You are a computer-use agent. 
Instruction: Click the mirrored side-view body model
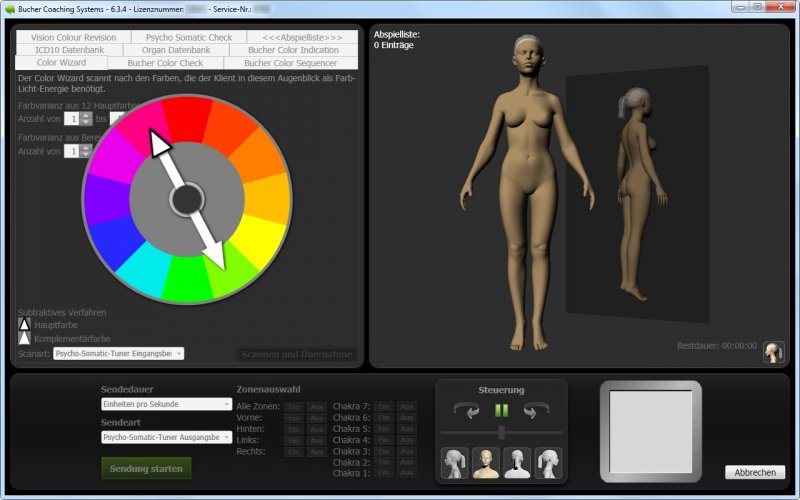[640, 194]
